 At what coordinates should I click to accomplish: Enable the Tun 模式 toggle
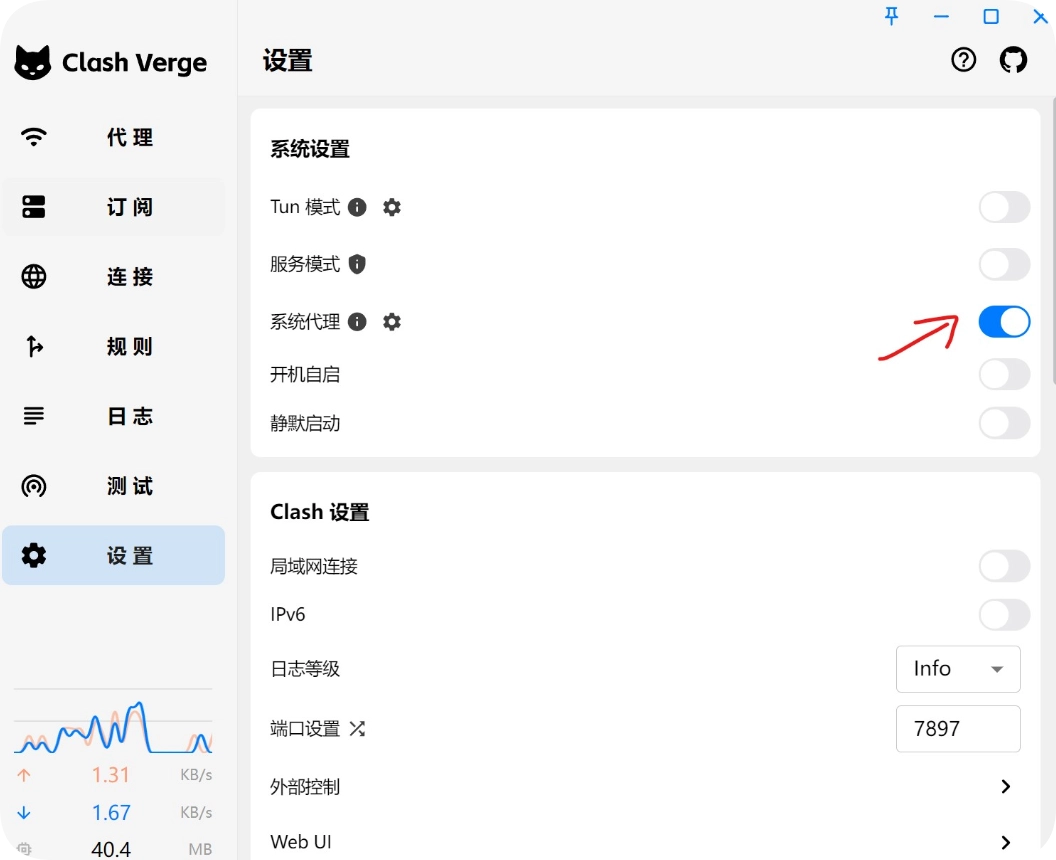click(x=1003, y=207)
